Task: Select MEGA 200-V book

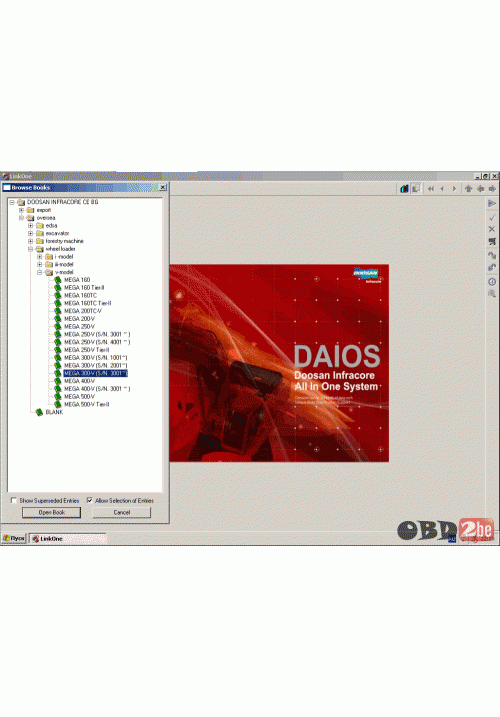Action: pyautogui.click(x=80, y=319)
